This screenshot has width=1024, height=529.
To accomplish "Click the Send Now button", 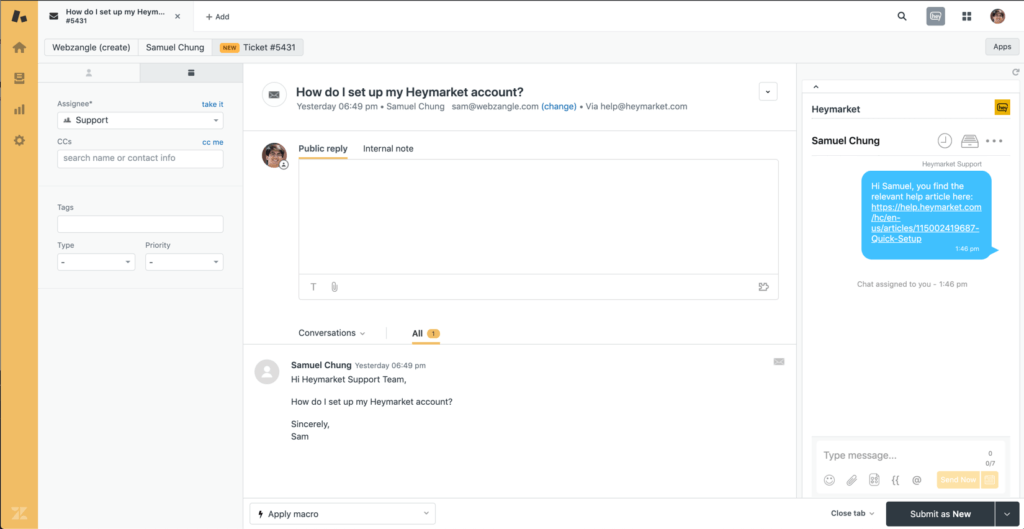I will tap(958, 480).
